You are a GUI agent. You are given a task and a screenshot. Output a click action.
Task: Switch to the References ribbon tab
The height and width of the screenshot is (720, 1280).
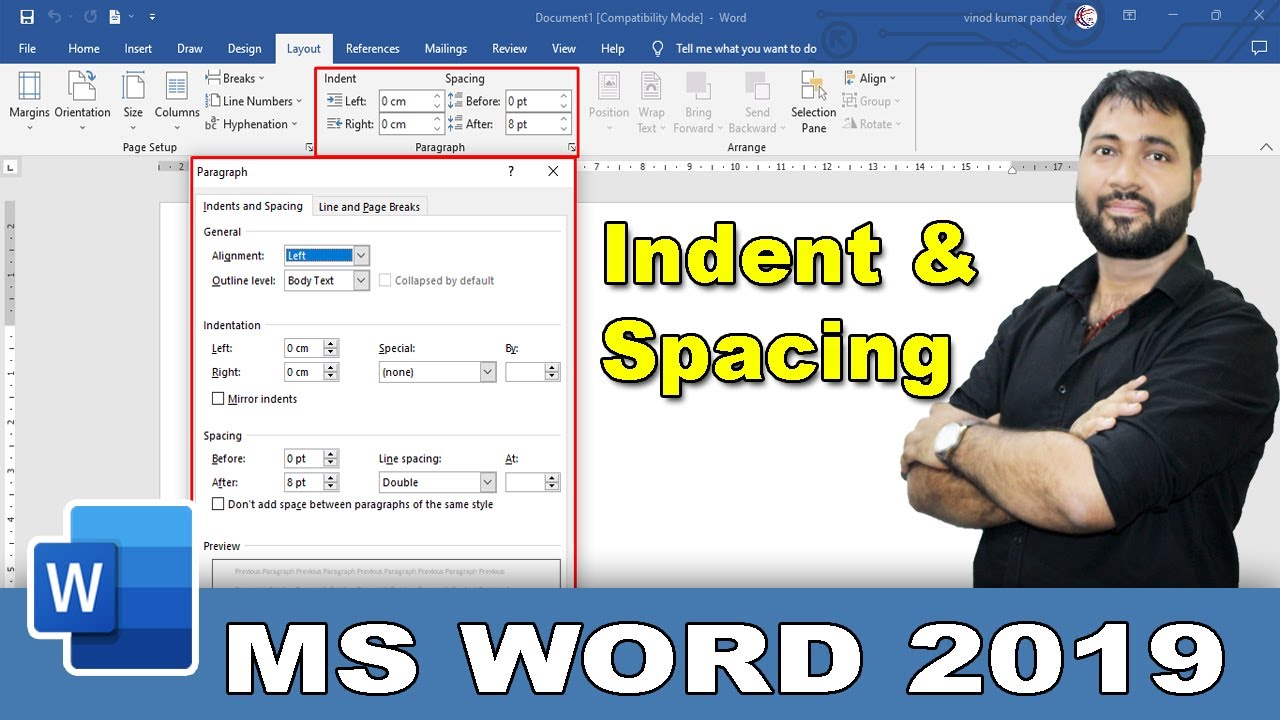coord(372,48)
